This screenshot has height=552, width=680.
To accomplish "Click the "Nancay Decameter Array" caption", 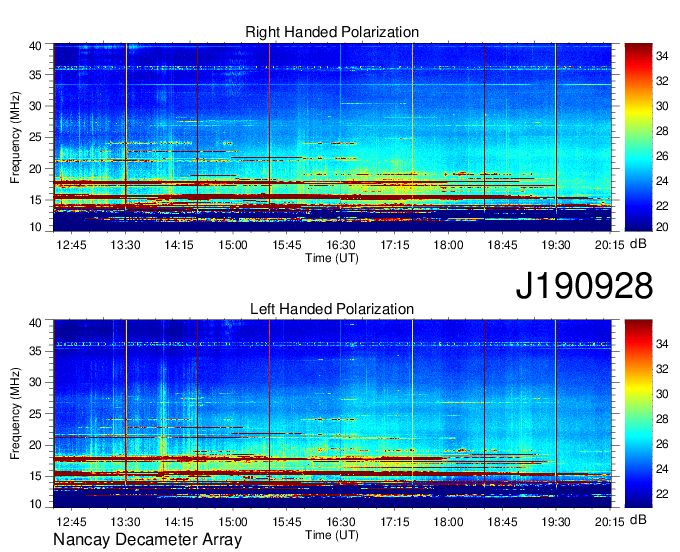I will click(x=147, y=540).
